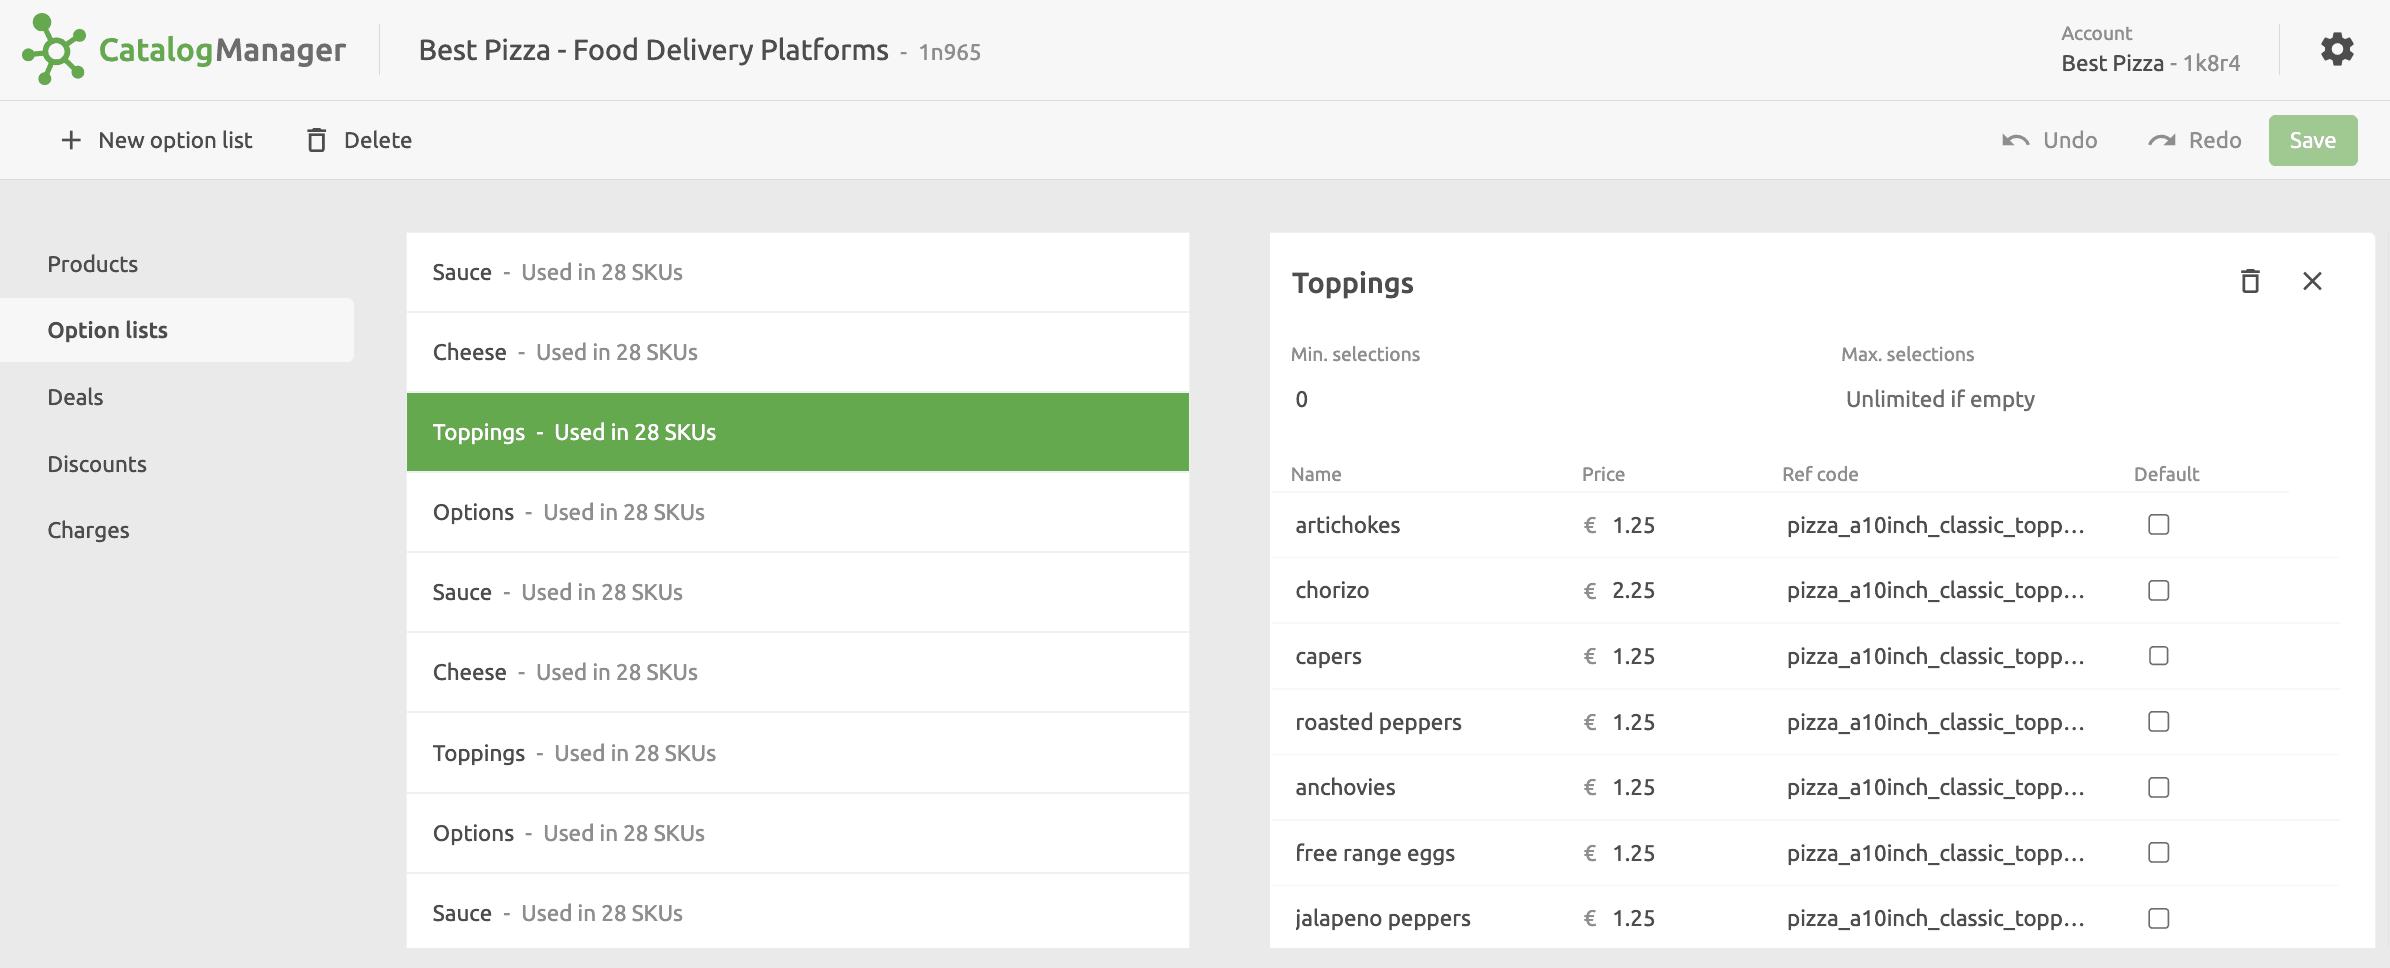This screenshot has height=968, width=2390.
Task: Open the settings gear
Action: click(2337, 48)
